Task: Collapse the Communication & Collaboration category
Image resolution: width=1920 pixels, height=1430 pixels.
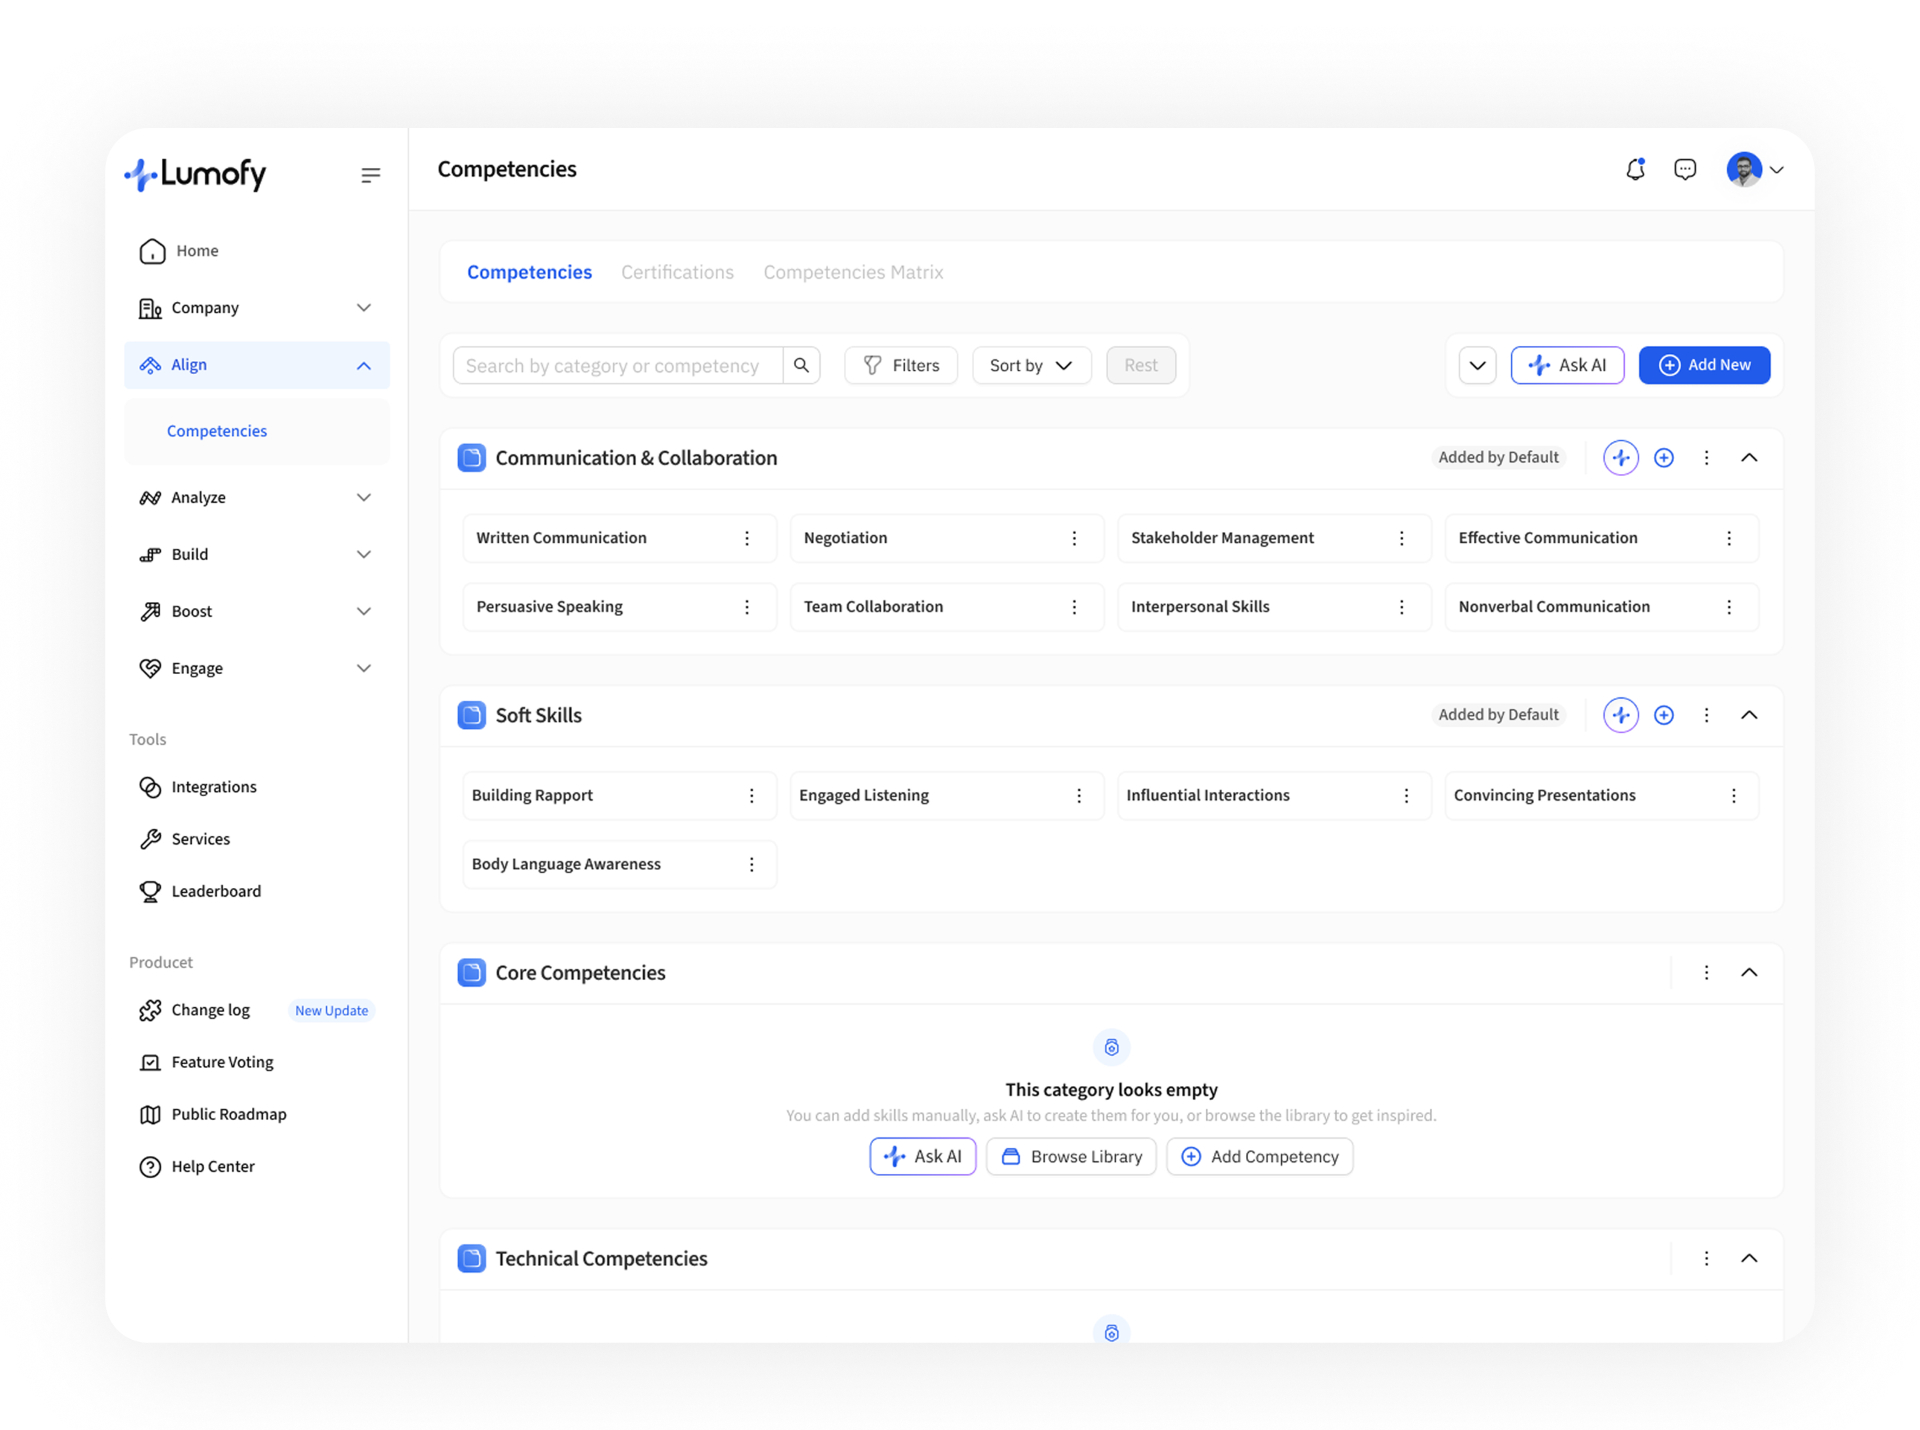Action: point(1749,457)
